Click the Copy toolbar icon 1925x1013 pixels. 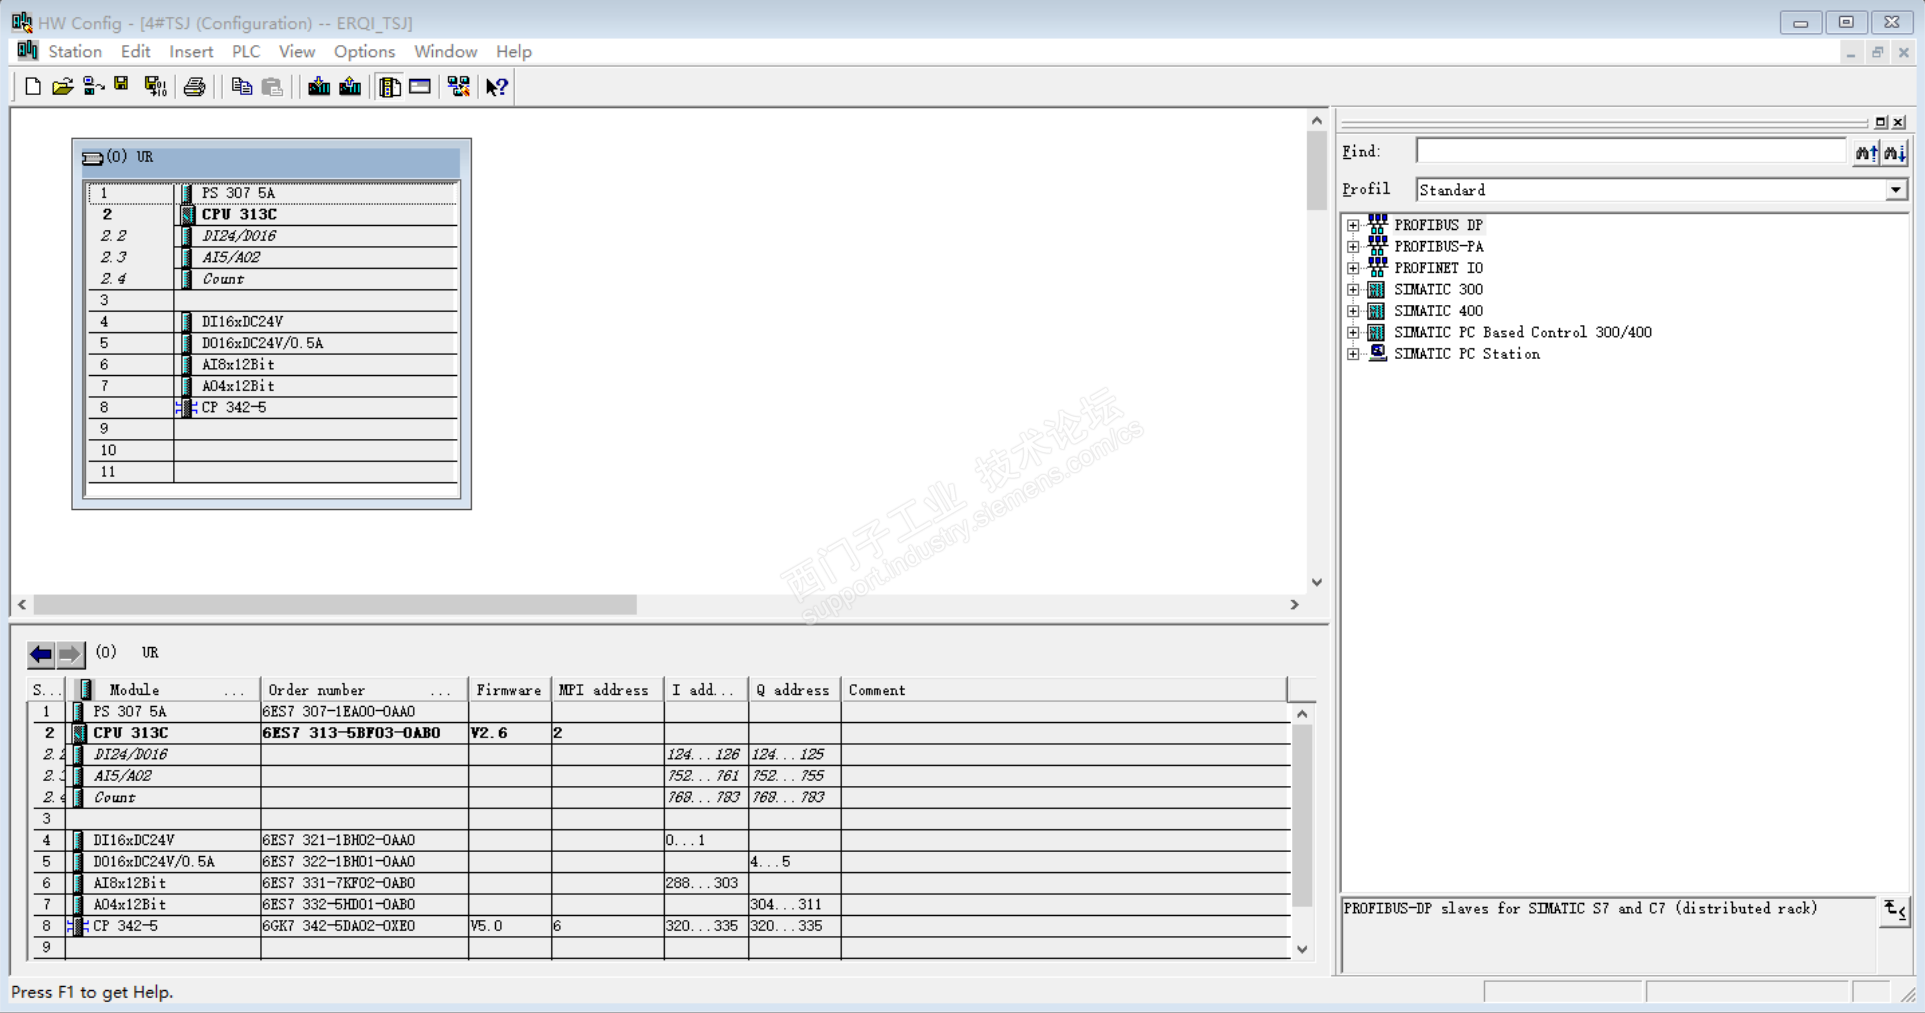click(x=241, y=87)
